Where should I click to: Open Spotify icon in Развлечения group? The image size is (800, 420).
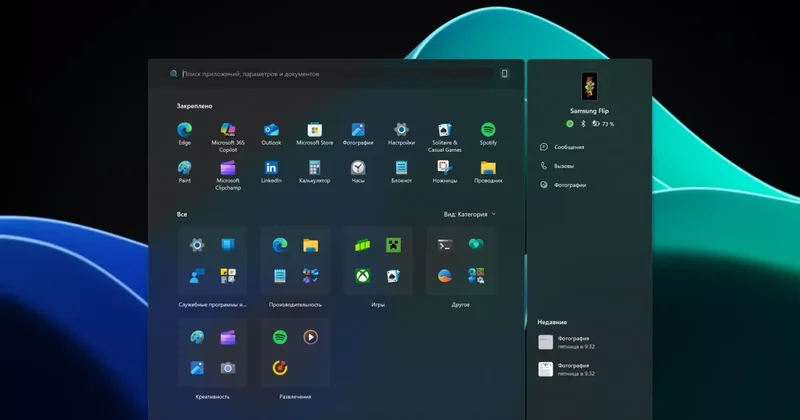pos(280,337)
